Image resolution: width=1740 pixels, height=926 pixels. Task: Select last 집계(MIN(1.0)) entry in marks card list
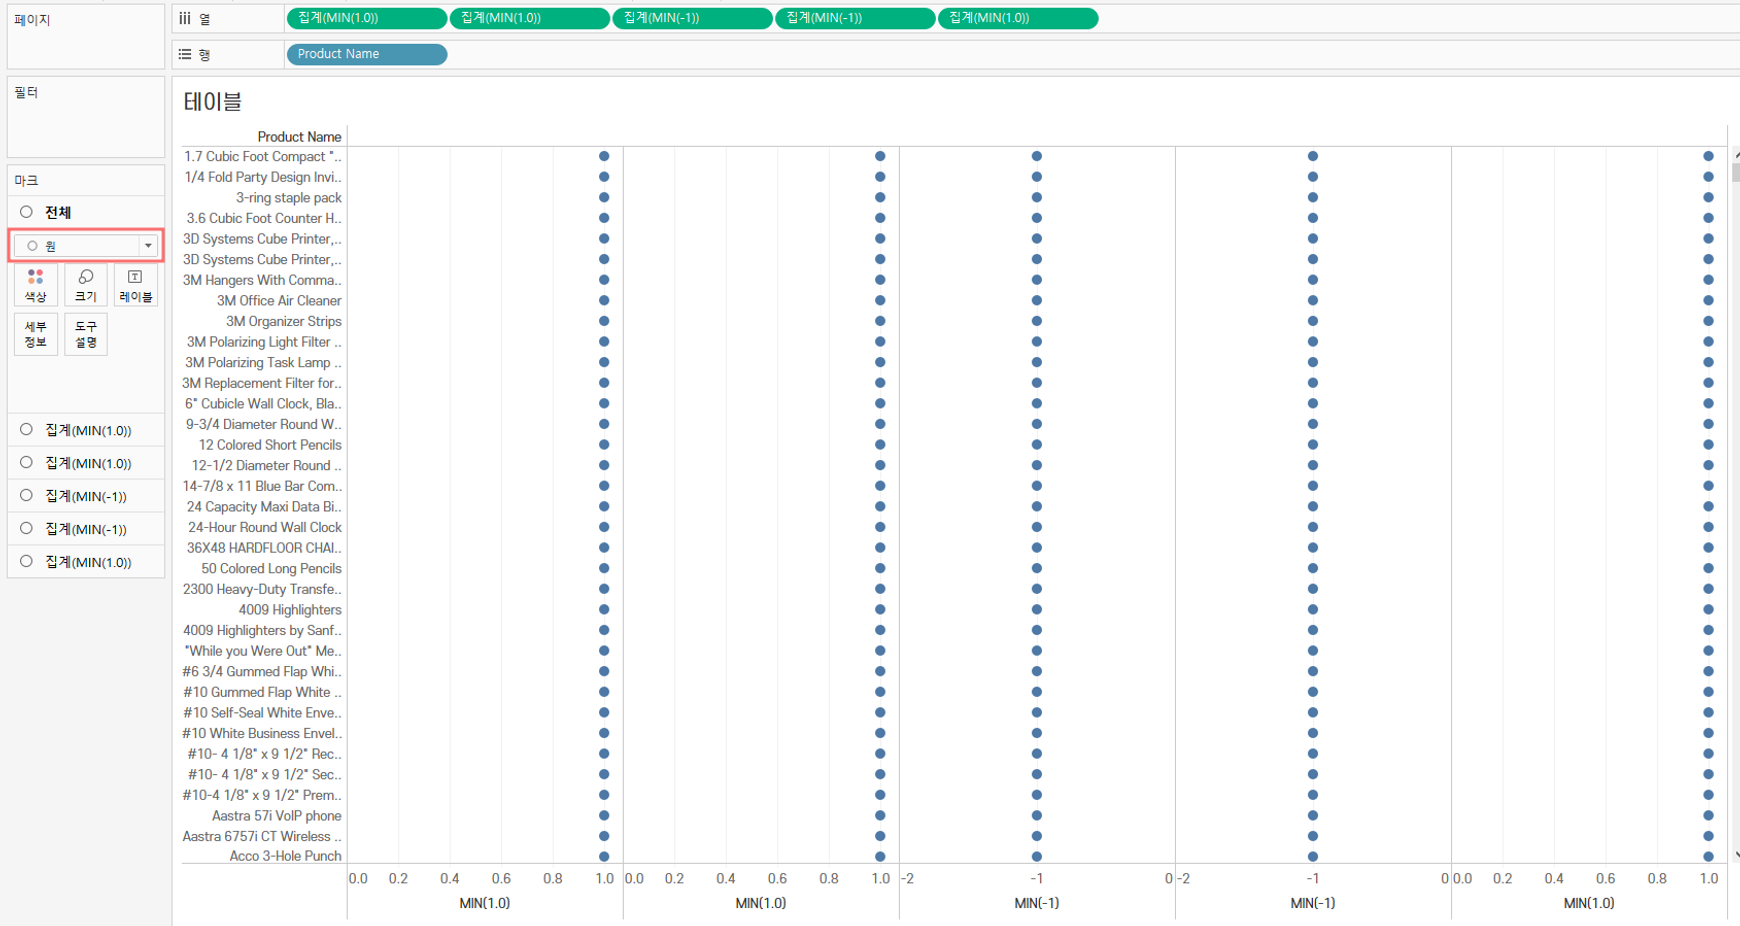[x=86, y=562]
